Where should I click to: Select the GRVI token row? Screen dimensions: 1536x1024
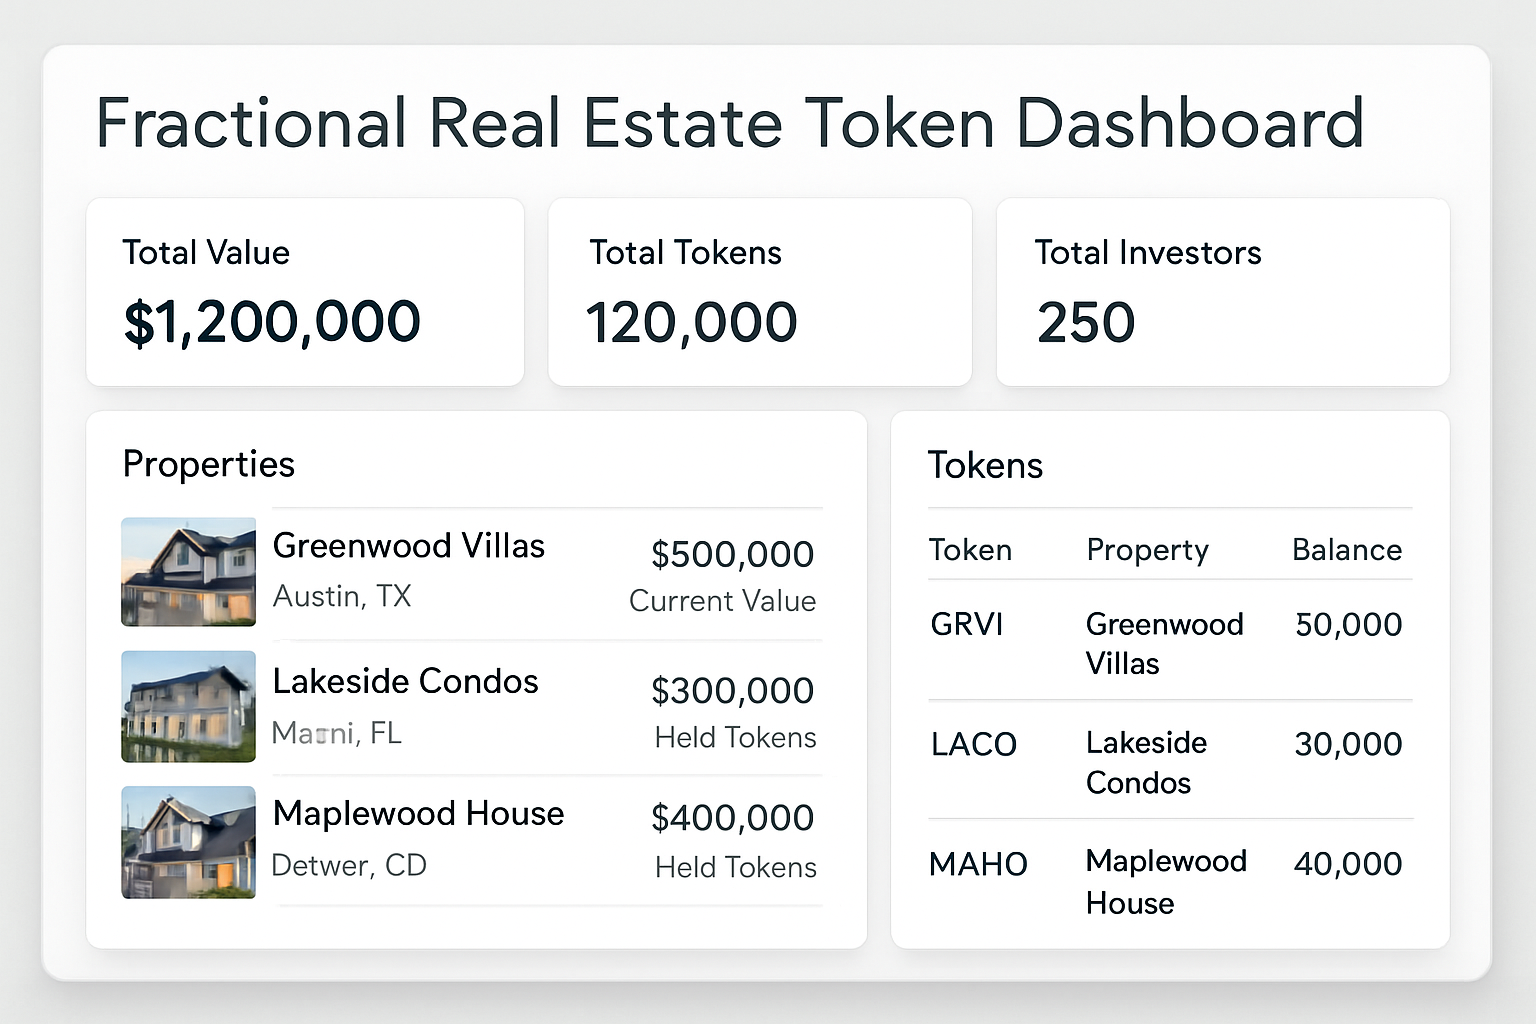tap(1165, 642)
